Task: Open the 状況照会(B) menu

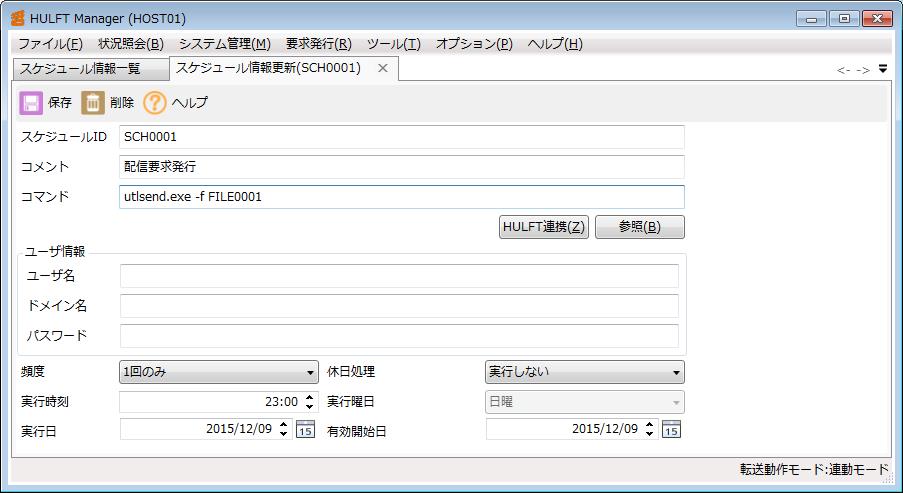Action: (131, 44)
